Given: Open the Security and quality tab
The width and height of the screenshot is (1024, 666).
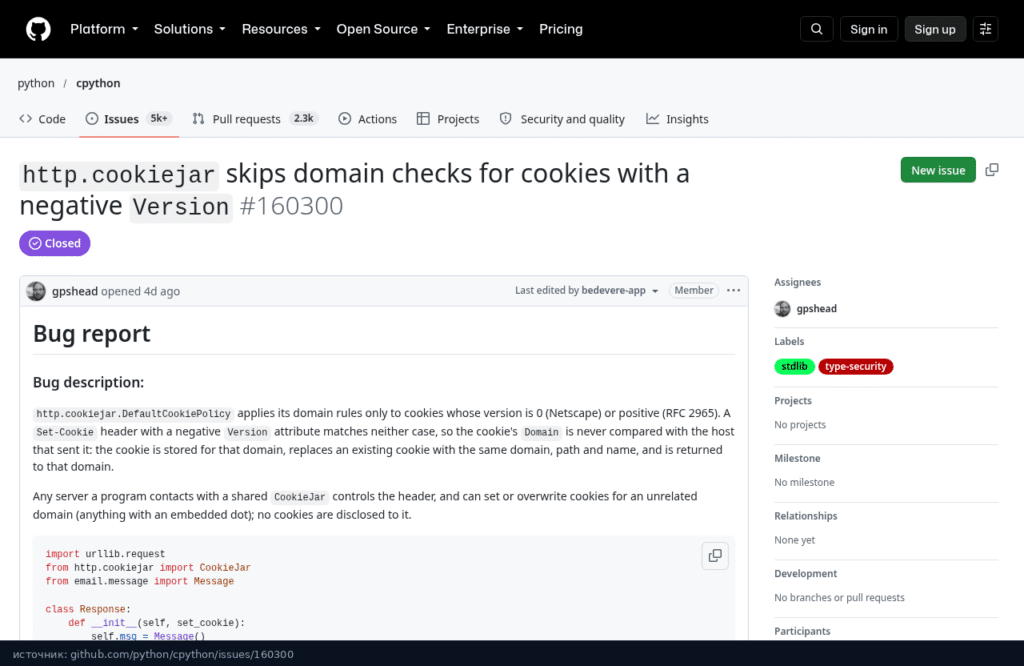Looking at the screenshot, I should [562, 119].
